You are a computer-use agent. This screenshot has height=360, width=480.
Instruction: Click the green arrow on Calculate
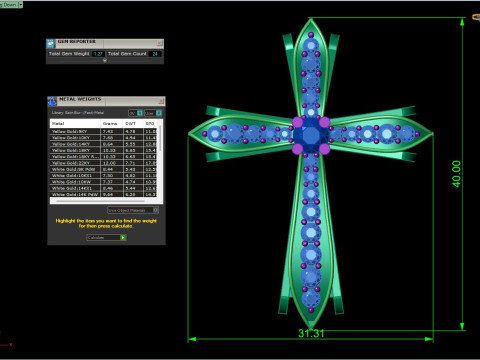123,237
